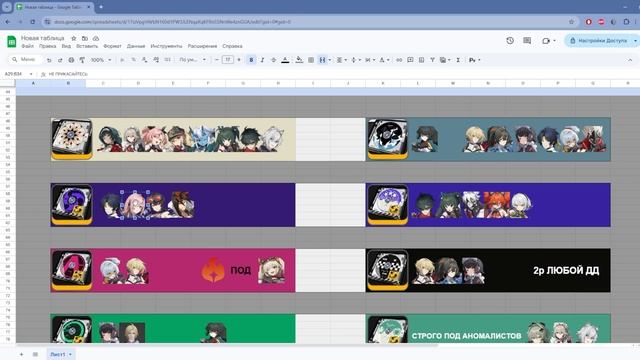The width and height of the screenshot is (640, 360).
Task: Select the paint format tool
Action: coord(82,60)
